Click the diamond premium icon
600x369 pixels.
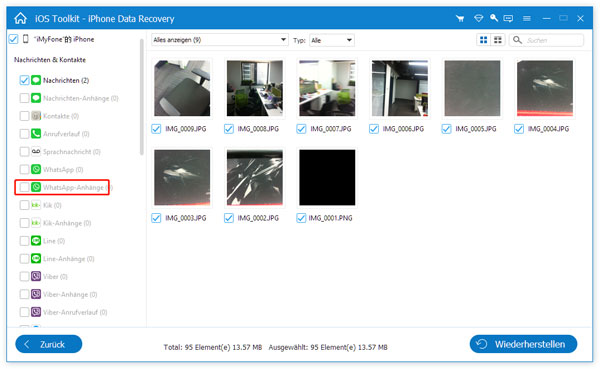click(478, 18)
